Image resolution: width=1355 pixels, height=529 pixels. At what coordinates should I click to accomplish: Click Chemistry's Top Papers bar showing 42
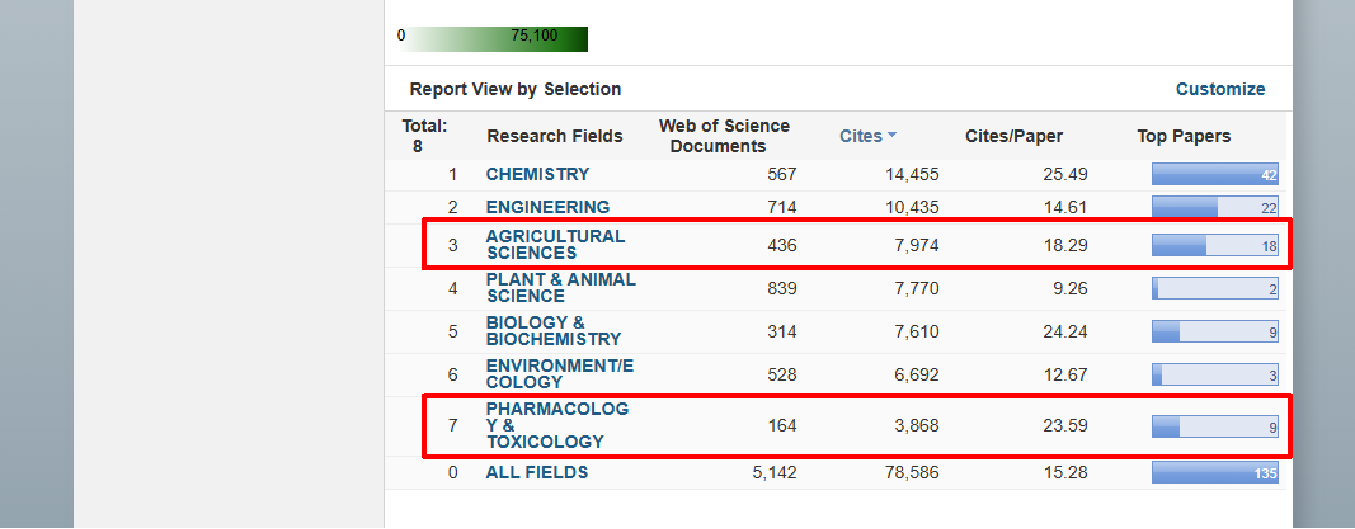coord(1214,174)
